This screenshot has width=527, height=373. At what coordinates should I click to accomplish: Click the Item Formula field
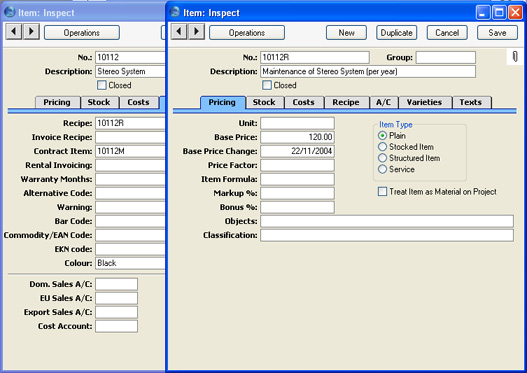click(297, 179)
